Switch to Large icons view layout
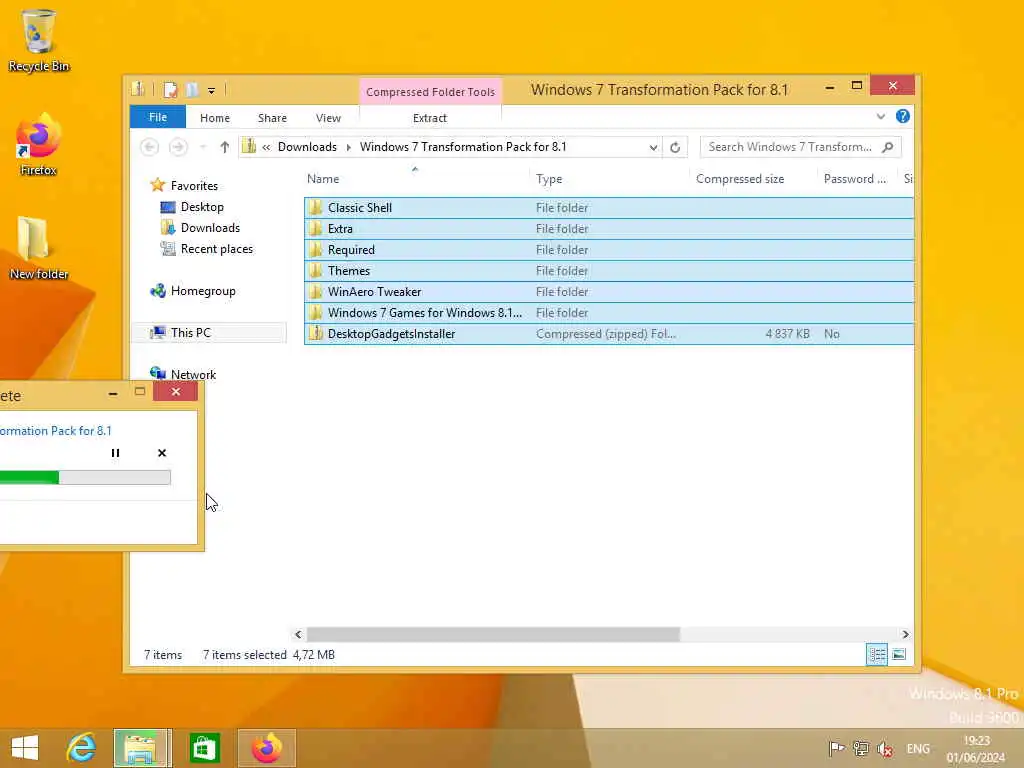This screenshot has height=768, width=1024. coord(899,654)
